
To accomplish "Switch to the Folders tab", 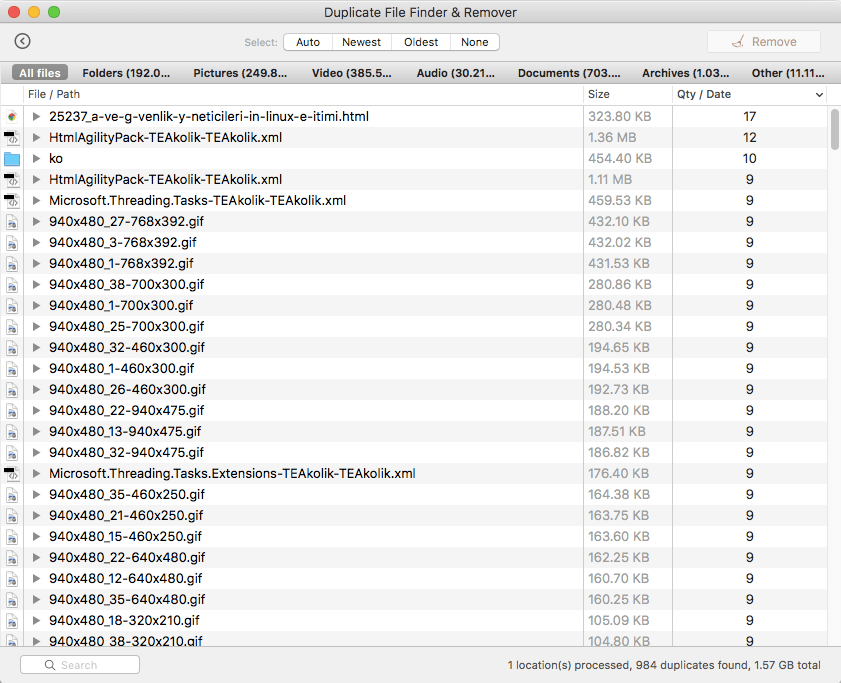I will tap(126, 73).
